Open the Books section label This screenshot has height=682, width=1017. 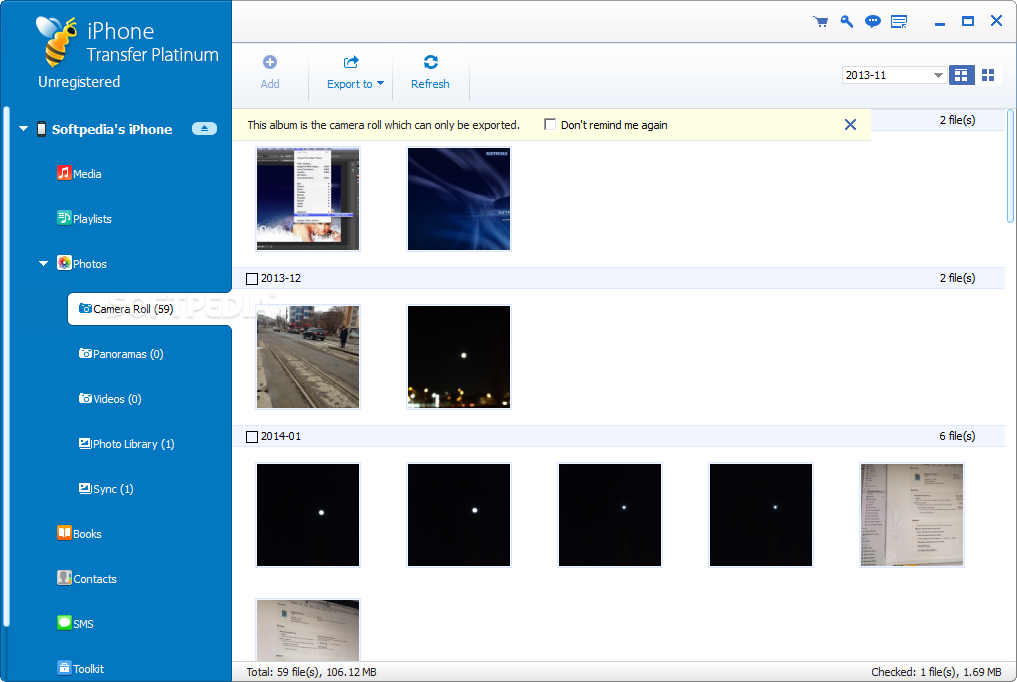point(87,534)
